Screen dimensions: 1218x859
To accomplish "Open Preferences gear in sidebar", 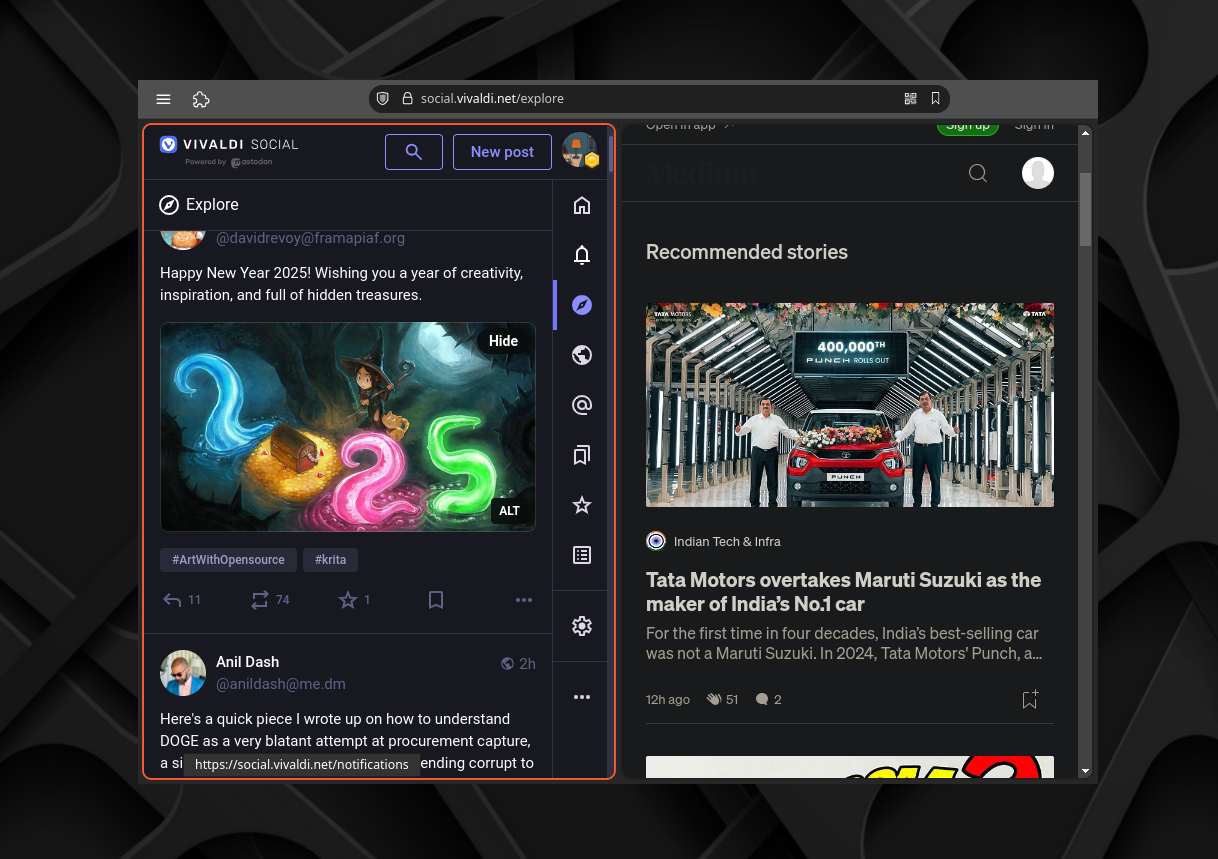I will click(582, 626).
